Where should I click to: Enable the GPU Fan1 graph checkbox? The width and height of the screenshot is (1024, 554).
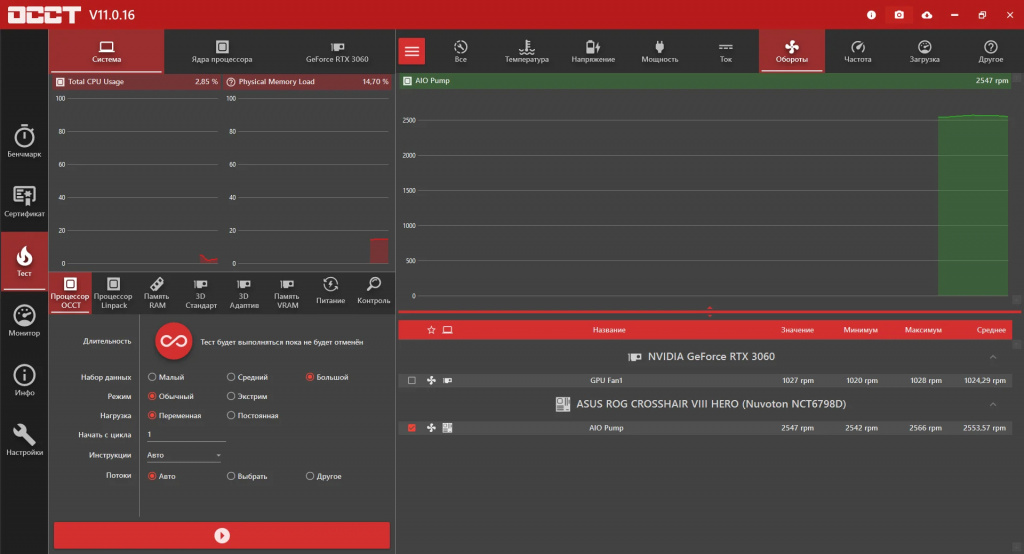[x=411, y=380]
